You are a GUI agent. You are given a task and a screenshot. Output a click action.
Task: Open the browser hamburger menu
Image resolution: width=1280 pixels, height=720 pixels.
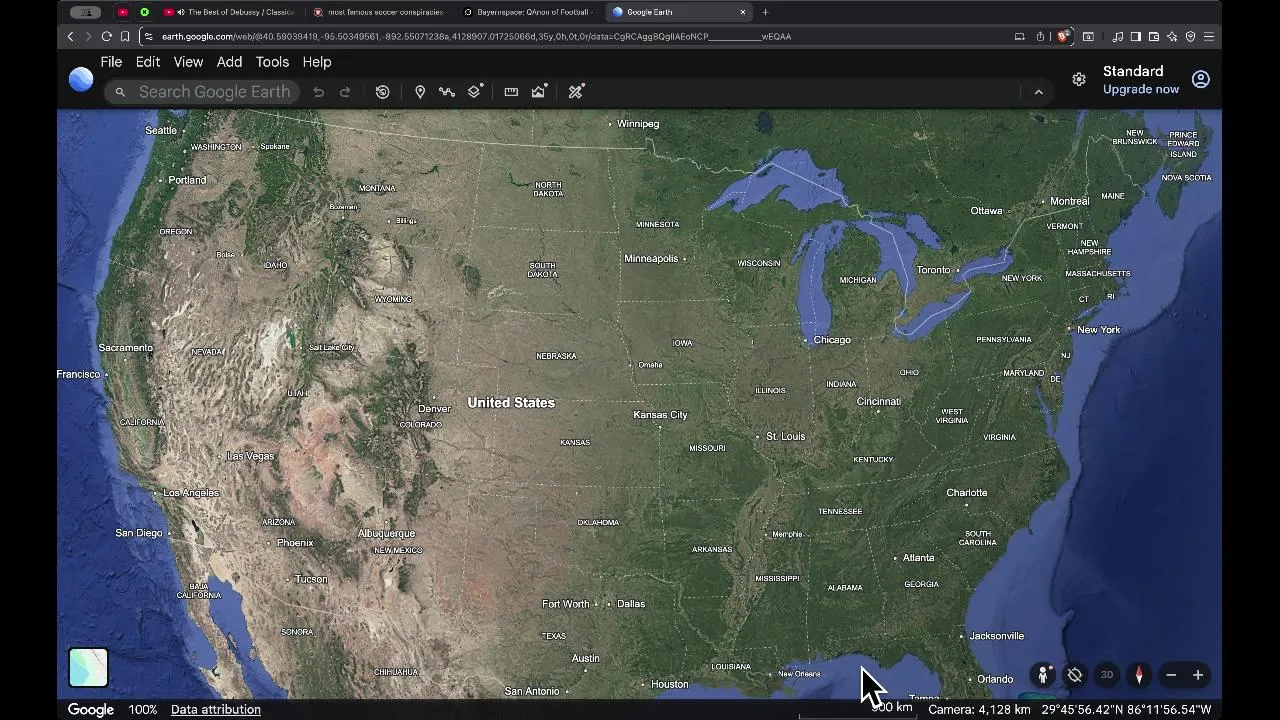(1209, 37)
